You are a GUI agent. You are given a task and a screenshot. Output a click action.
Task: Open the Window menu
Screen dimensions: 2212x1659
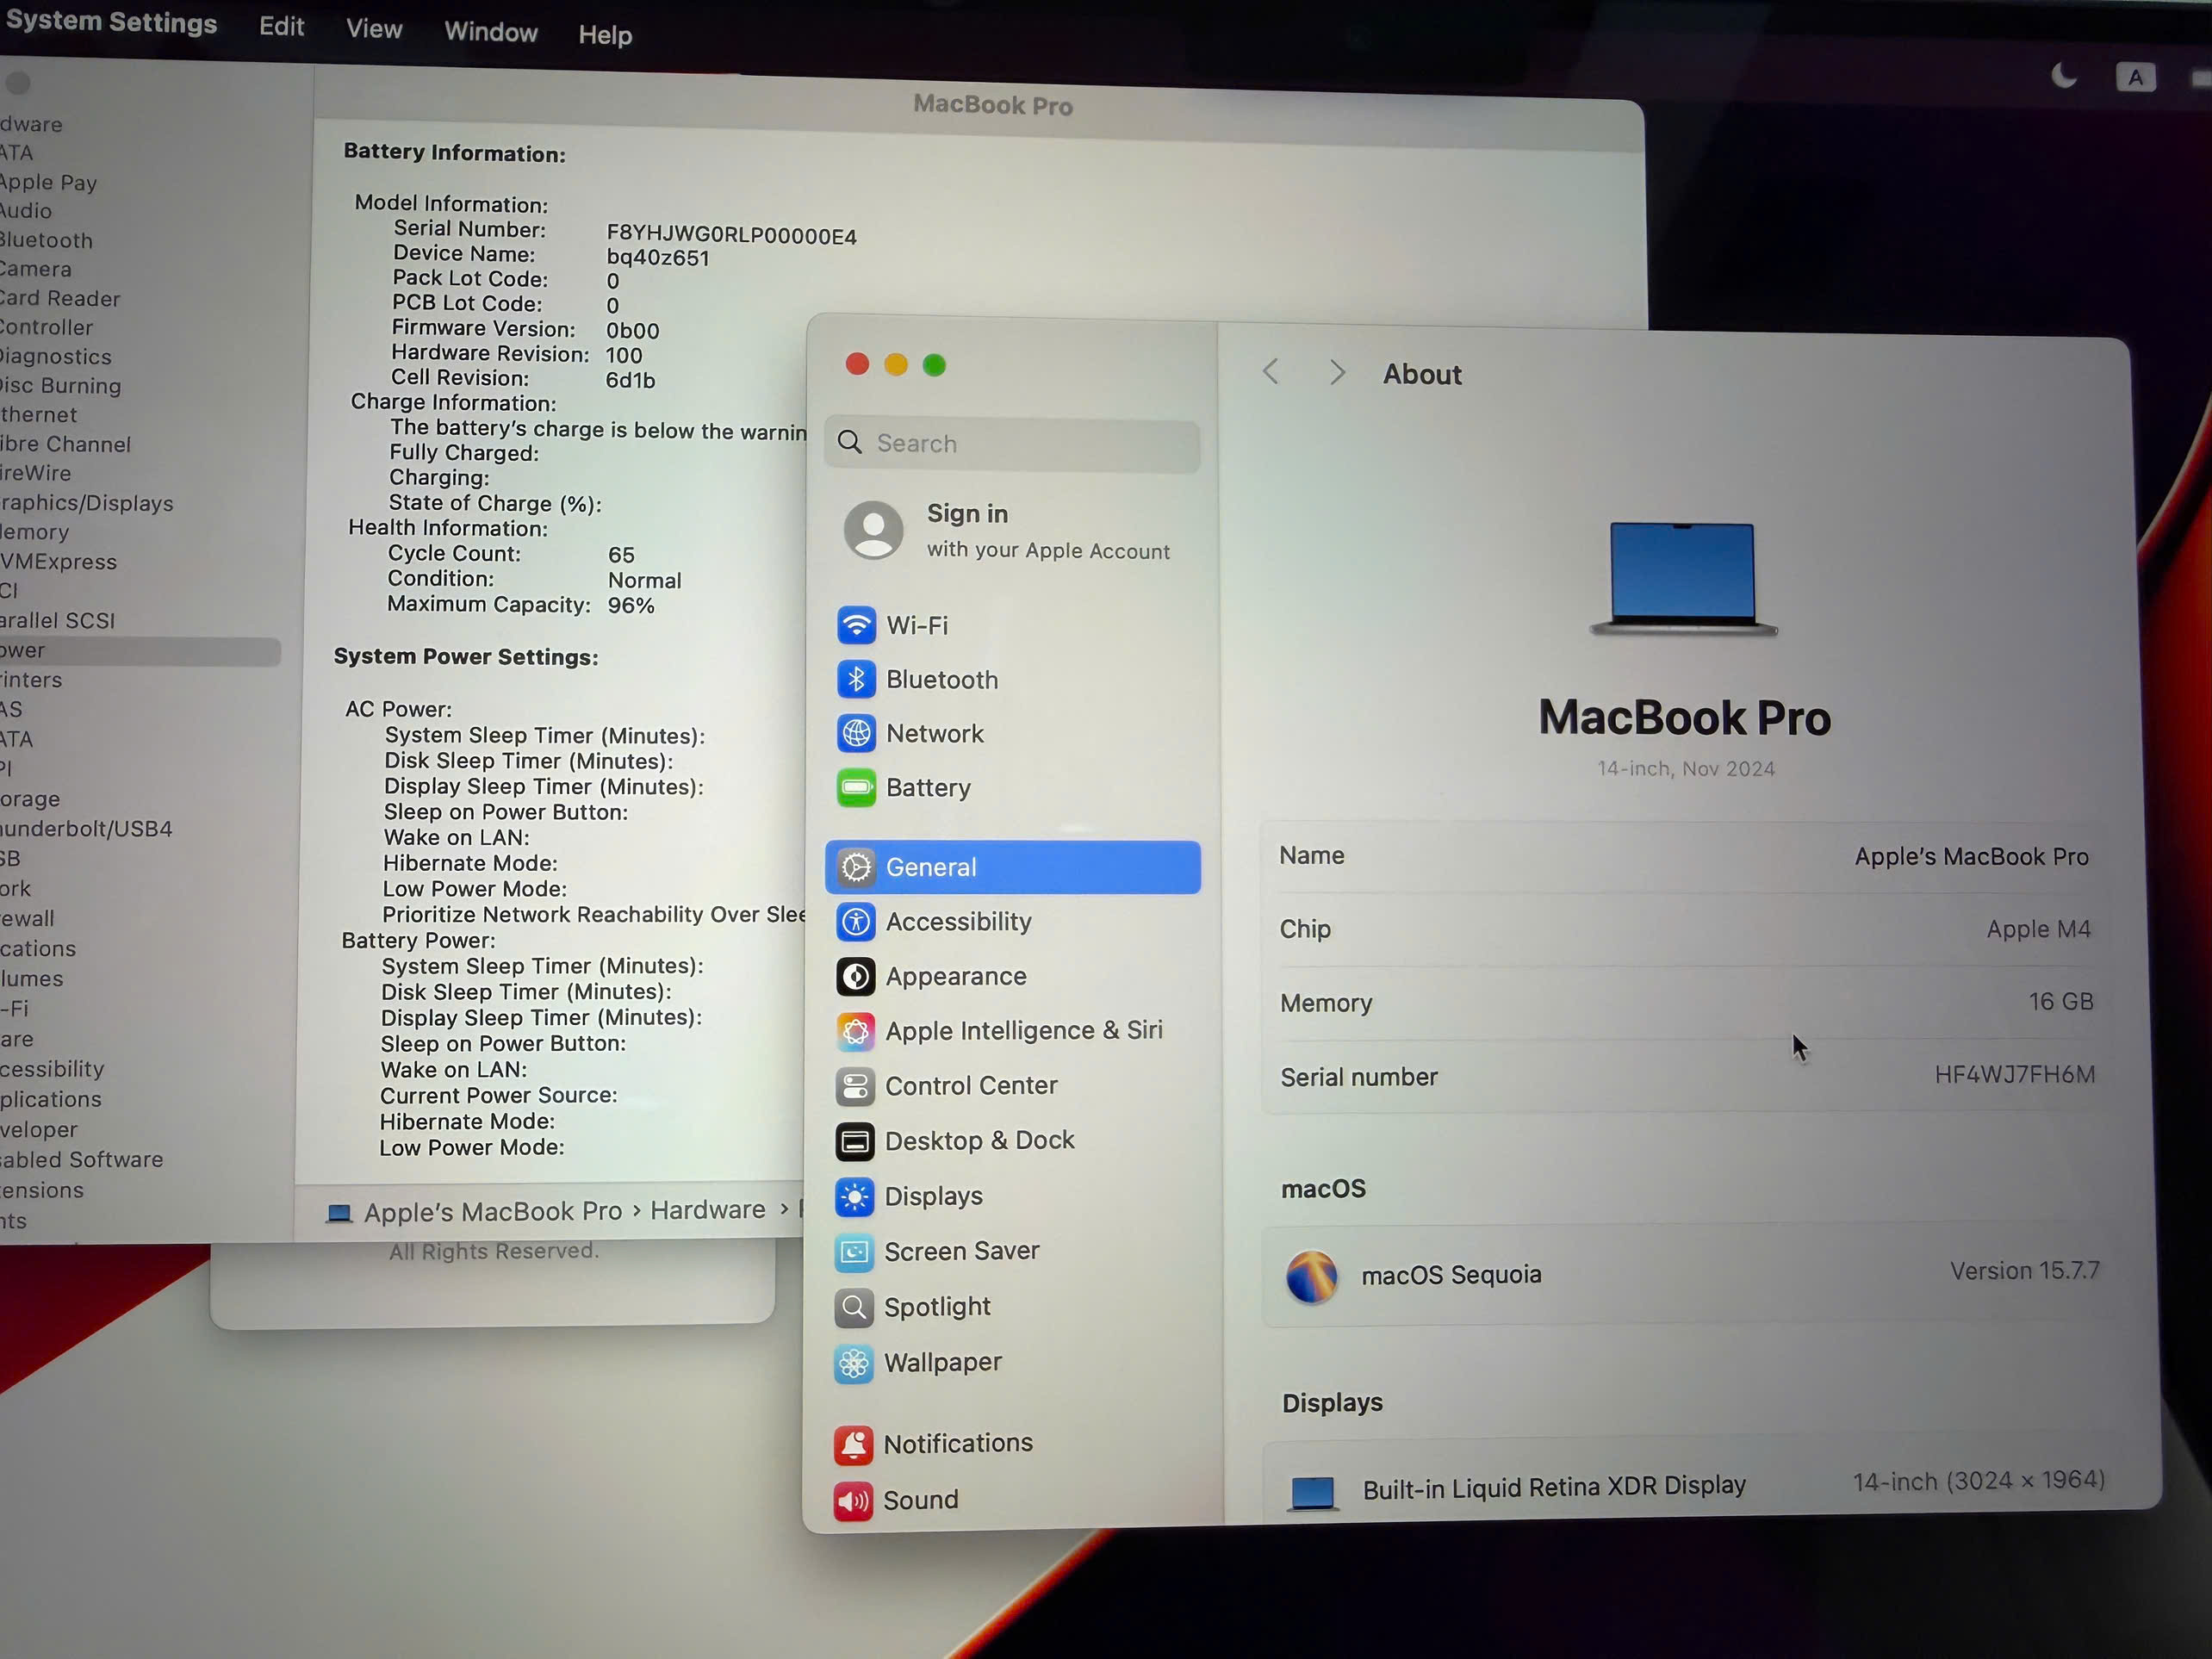(491, 32)
